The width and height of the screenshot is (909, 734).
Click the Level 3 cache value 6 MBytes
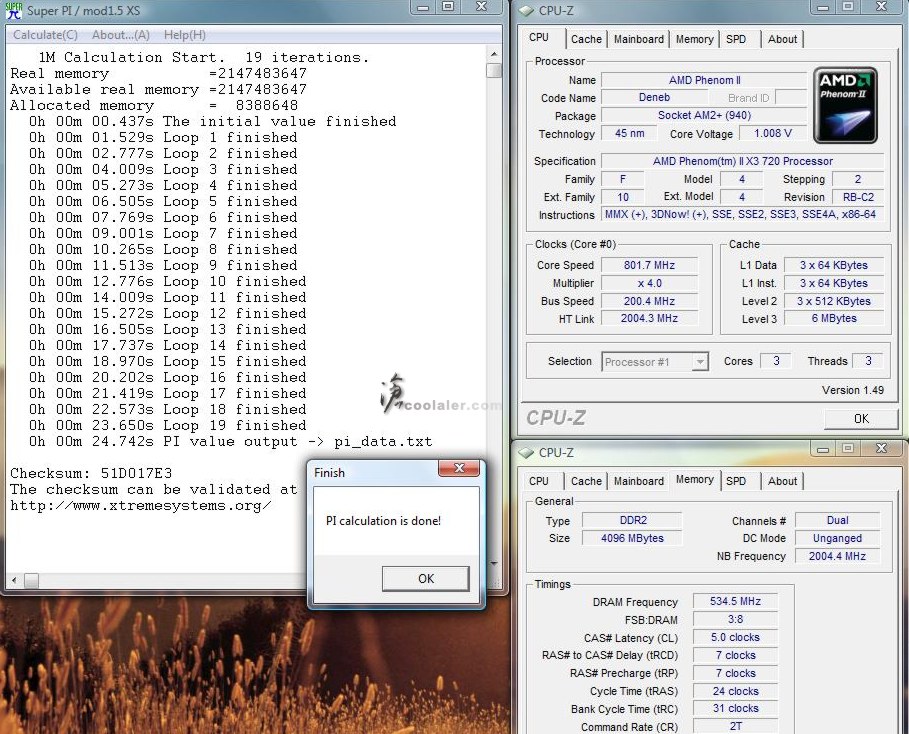[834, 318]
